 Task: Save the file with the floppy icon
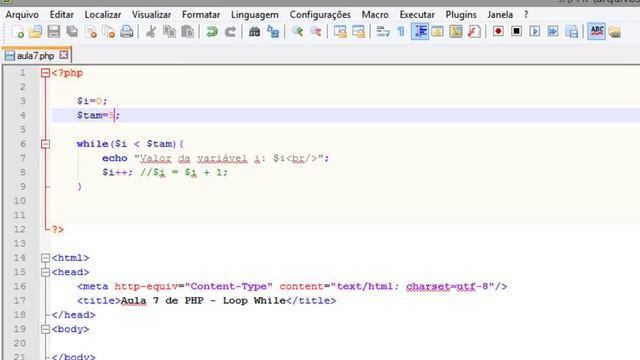click(53, 32)
